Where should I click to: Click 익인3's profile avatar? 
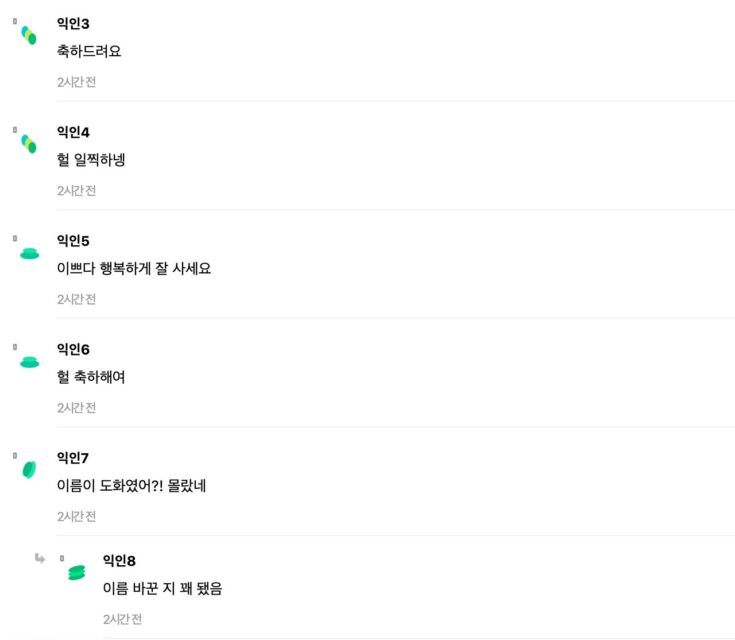[30, 35]
